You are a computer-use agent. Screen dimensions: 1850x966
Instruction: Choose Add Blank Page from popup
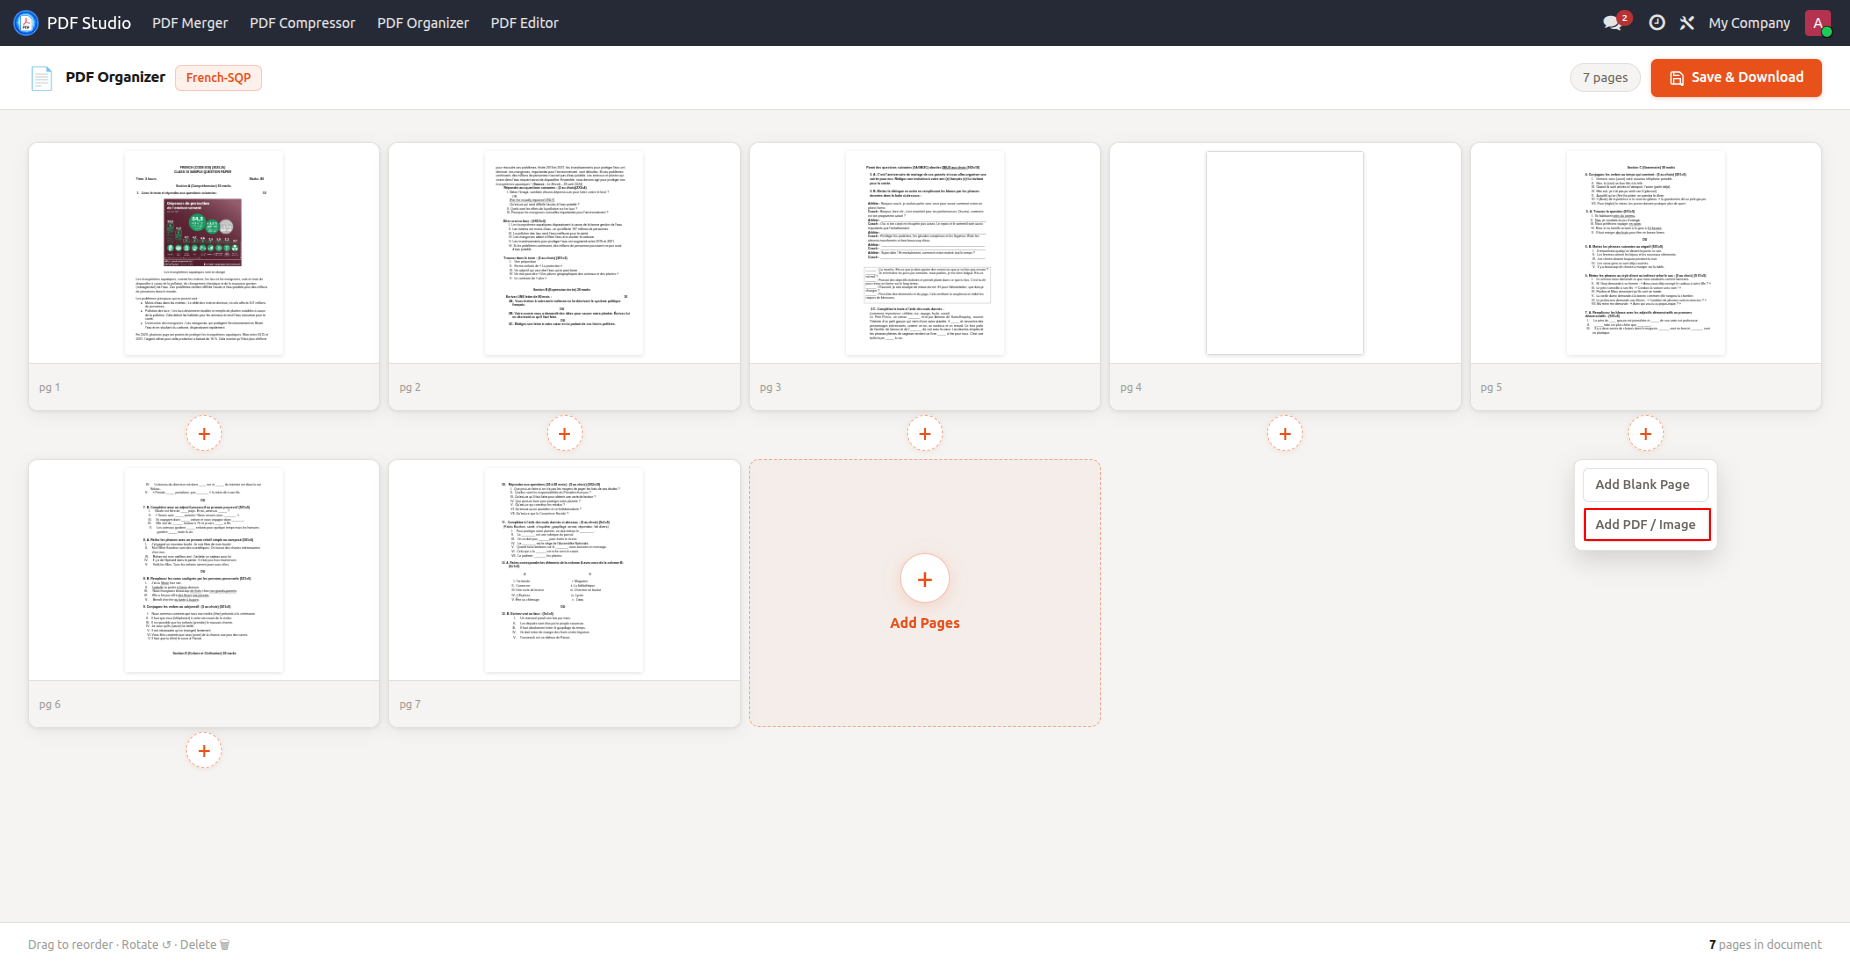(1645, 485)
